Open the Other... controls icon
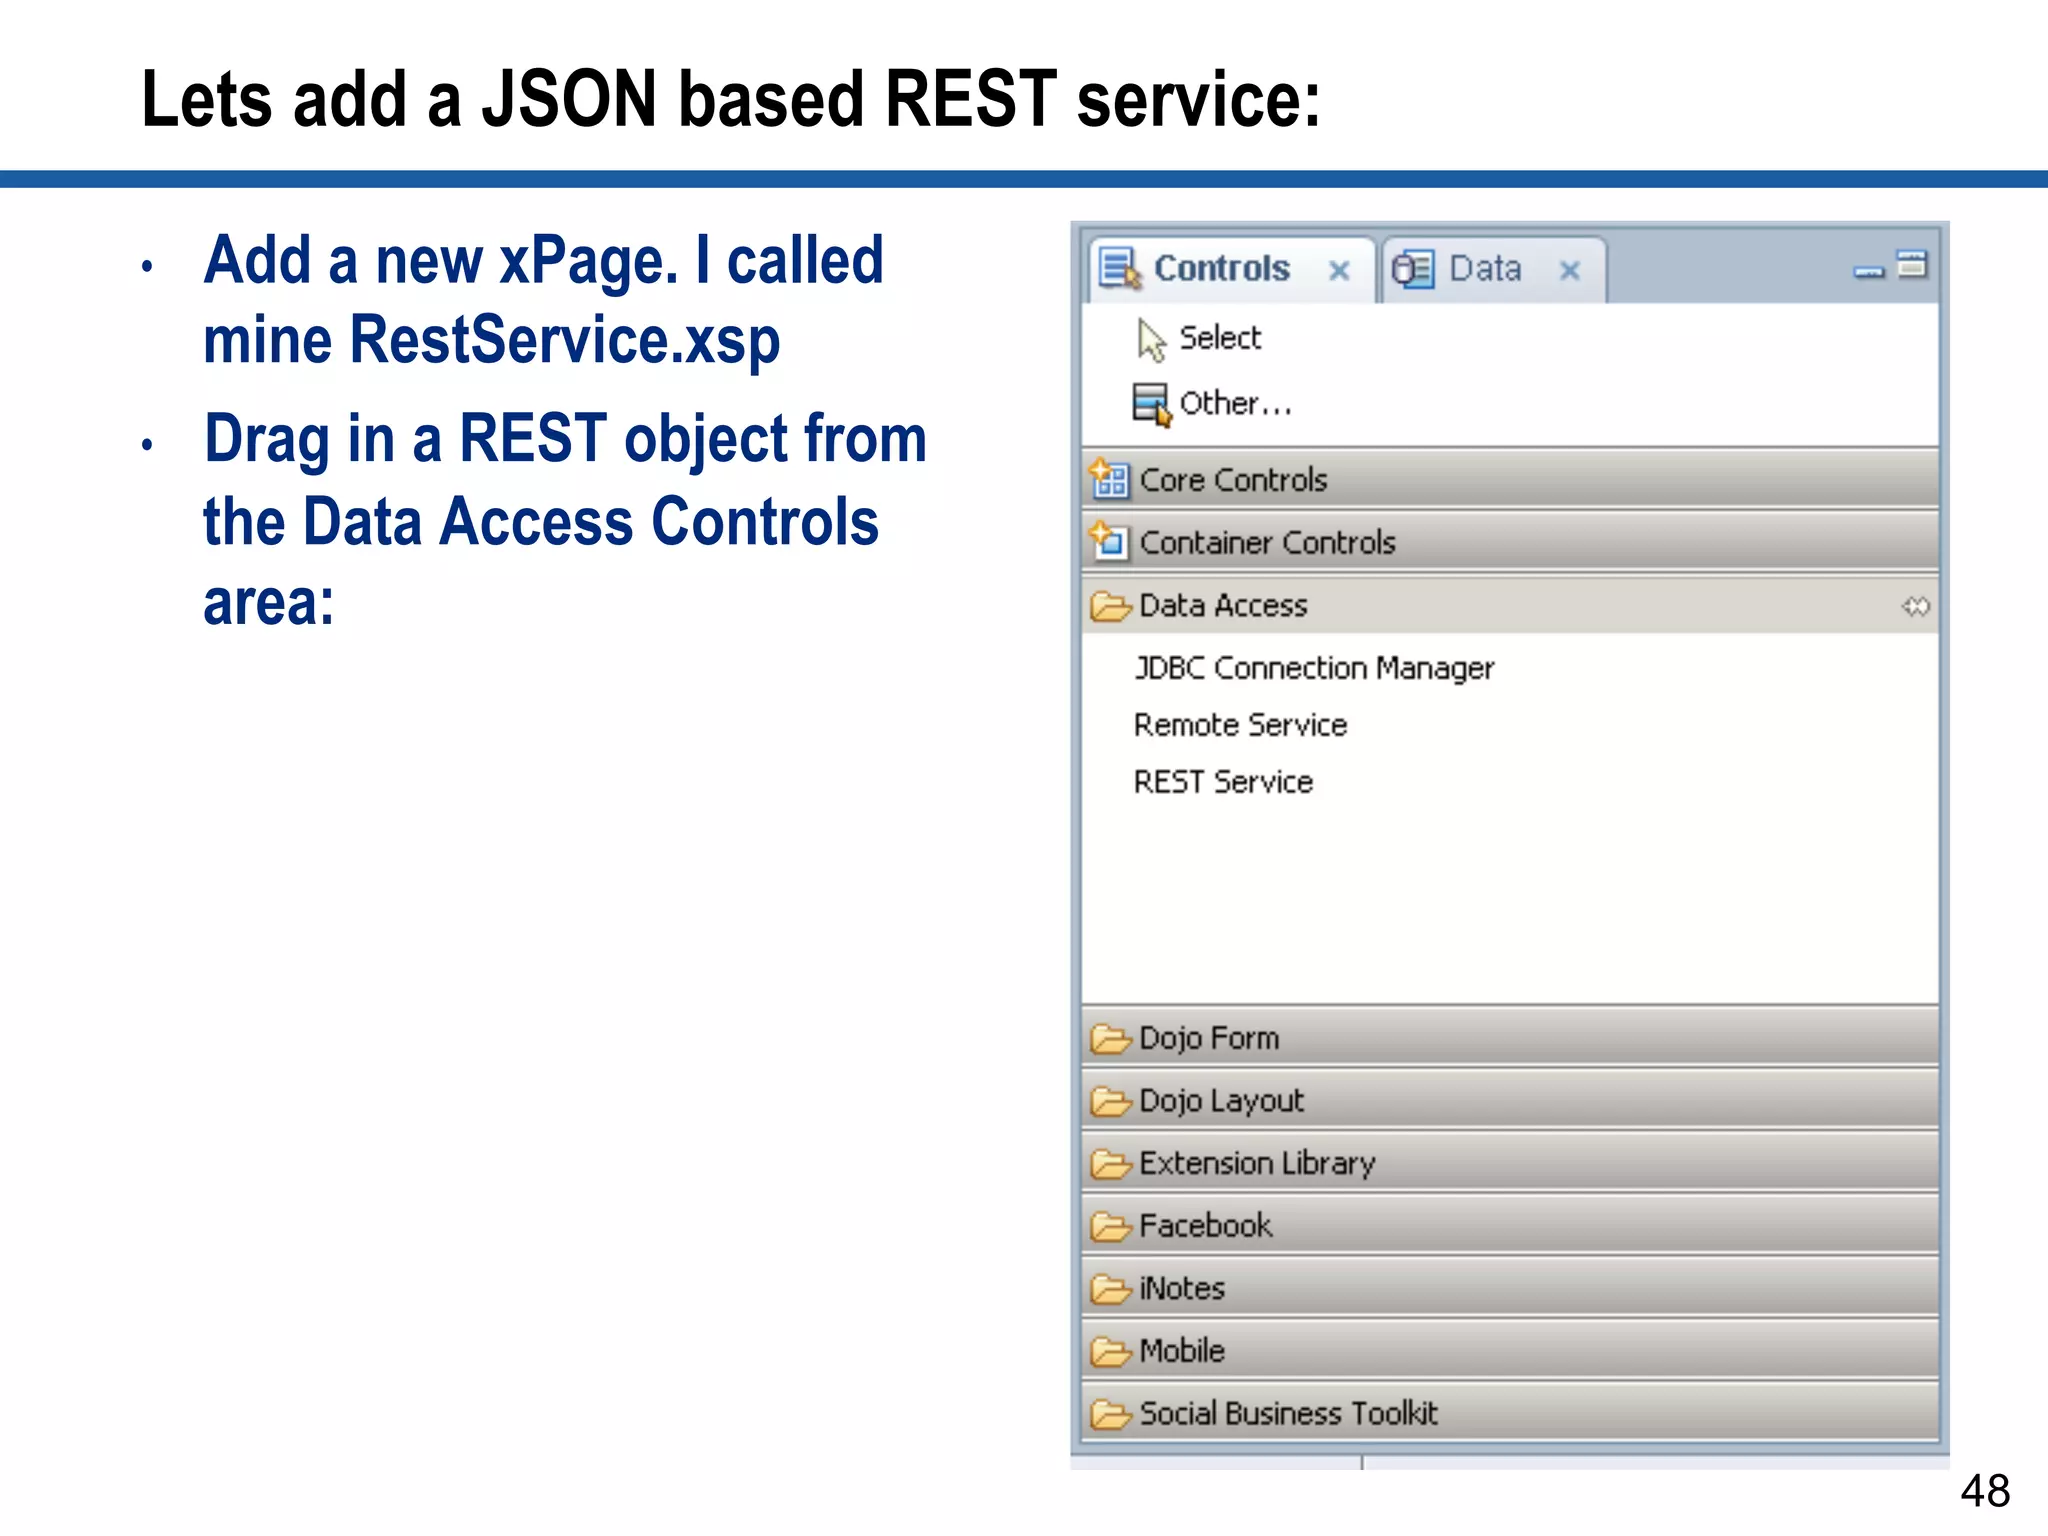Viewport: 2048px width, 1536px height. (x=1151, y=404)
